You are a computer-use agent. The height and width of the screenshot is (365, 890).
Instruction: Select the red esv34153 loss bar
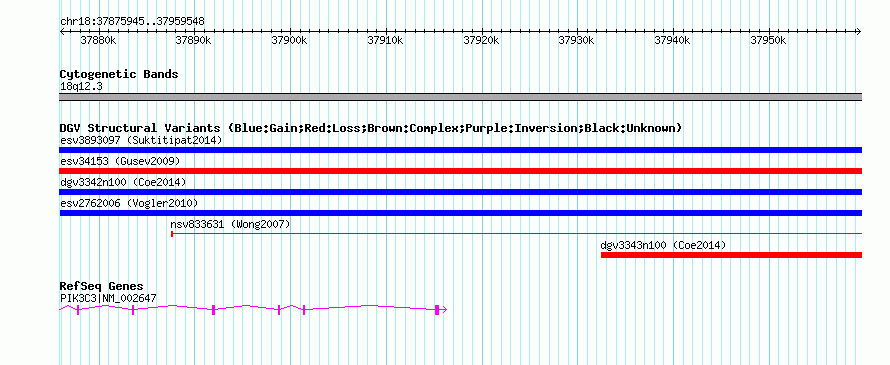(x=460, y=171)
